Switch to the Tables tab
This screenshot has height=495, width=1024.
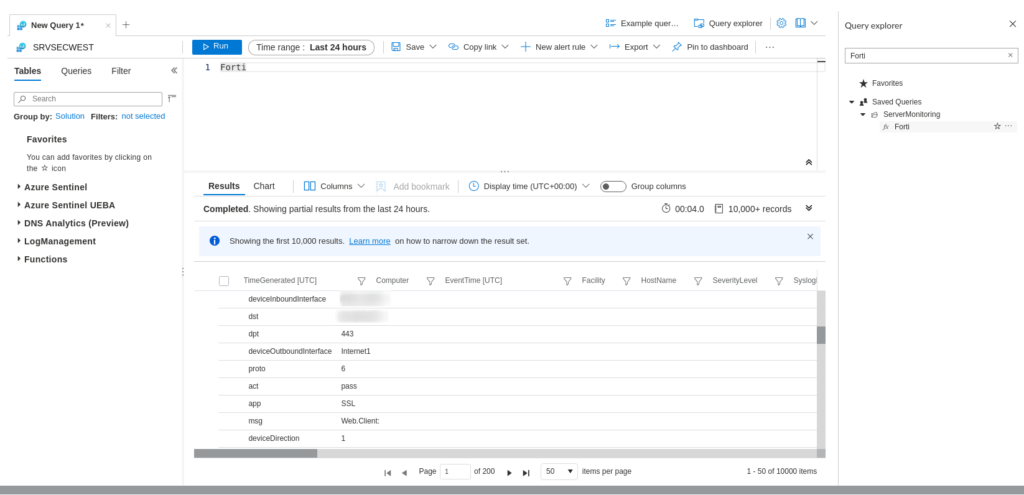[27, 71]
